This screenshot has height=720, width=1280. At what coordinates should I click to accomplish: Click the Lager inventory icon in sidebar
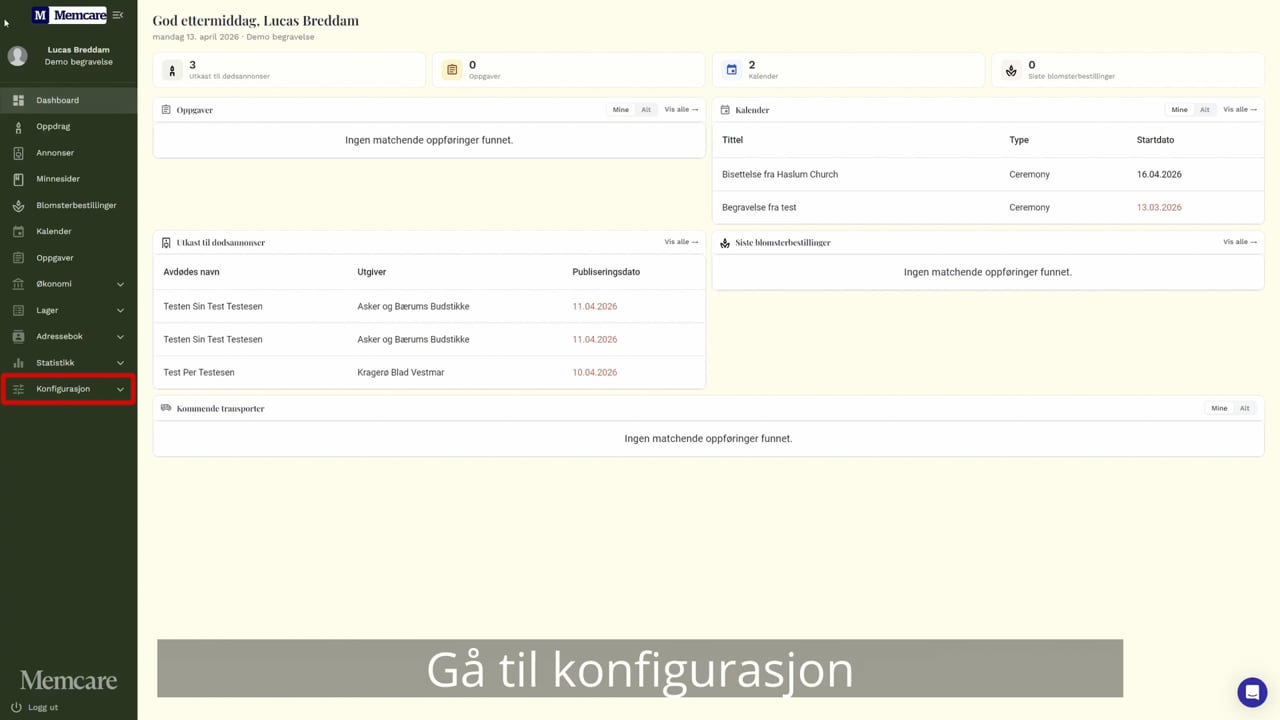tap(18, 310)
